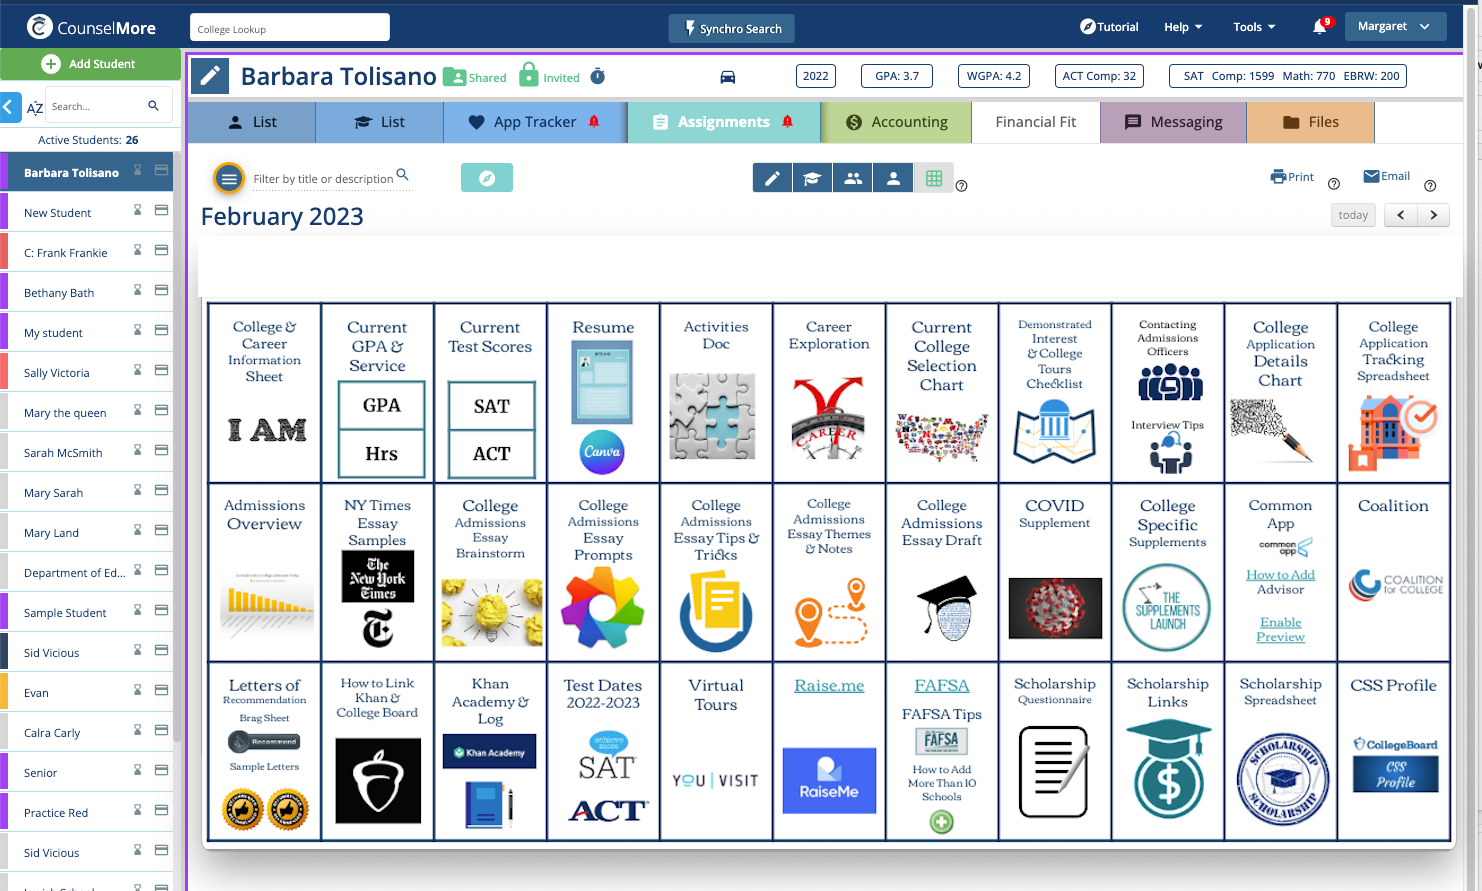Select student Calra Carly
Screen dimensions: 1482x891
click(x=52, y=733)
